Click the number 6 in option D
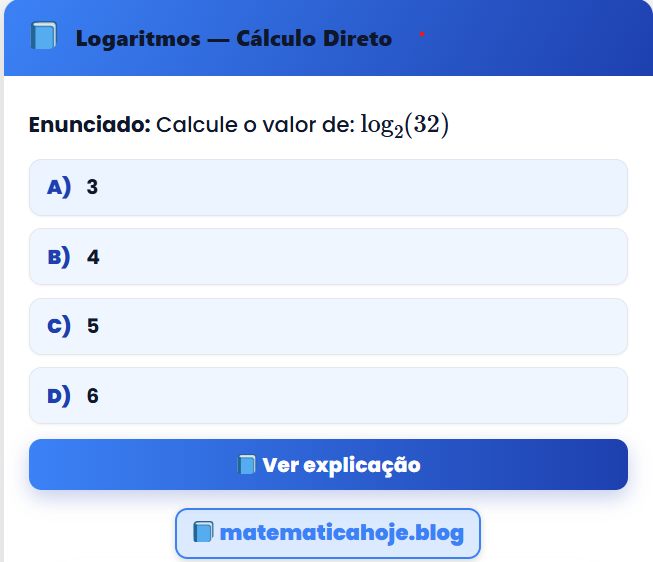This screenshot has height=562, width=653. 93,396
